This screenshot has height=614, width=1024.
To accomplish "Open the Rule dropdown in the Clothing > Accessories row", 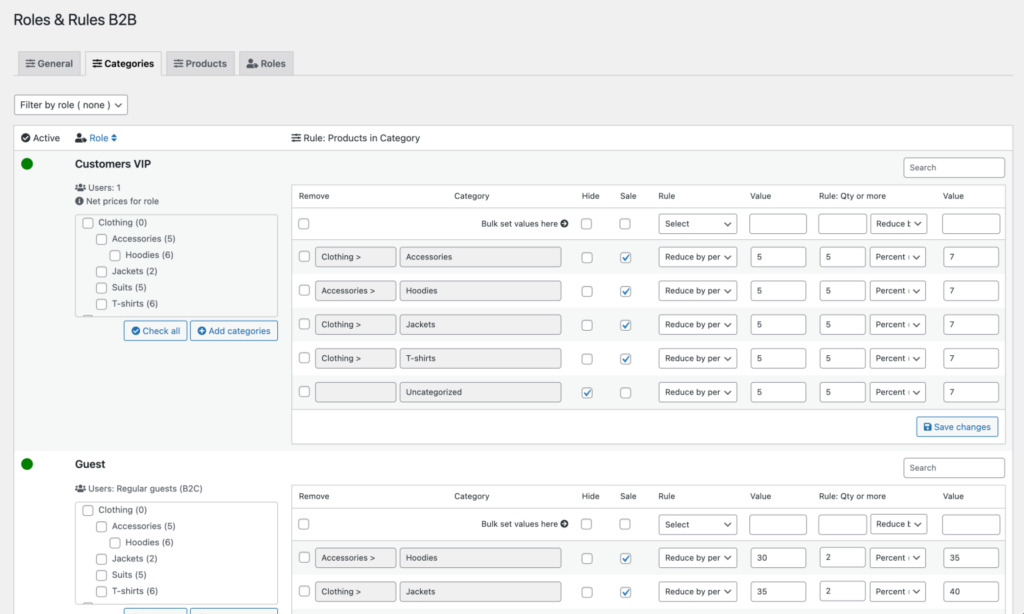I will 697,257.
